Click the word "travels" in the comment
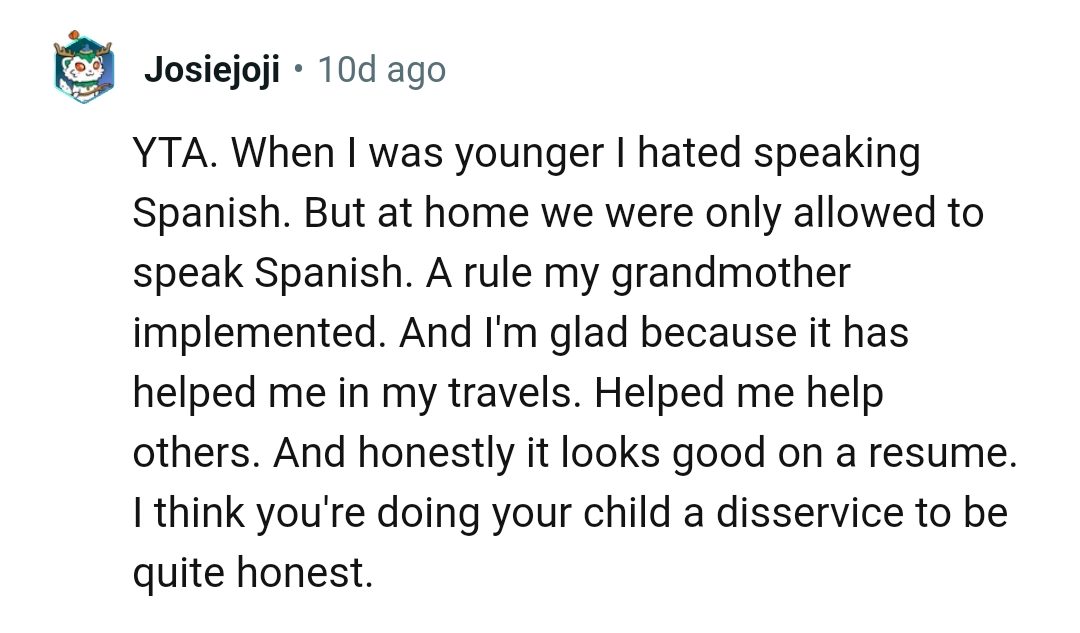Viewport: 1080px width, 633px height. (x=508, y=394)
